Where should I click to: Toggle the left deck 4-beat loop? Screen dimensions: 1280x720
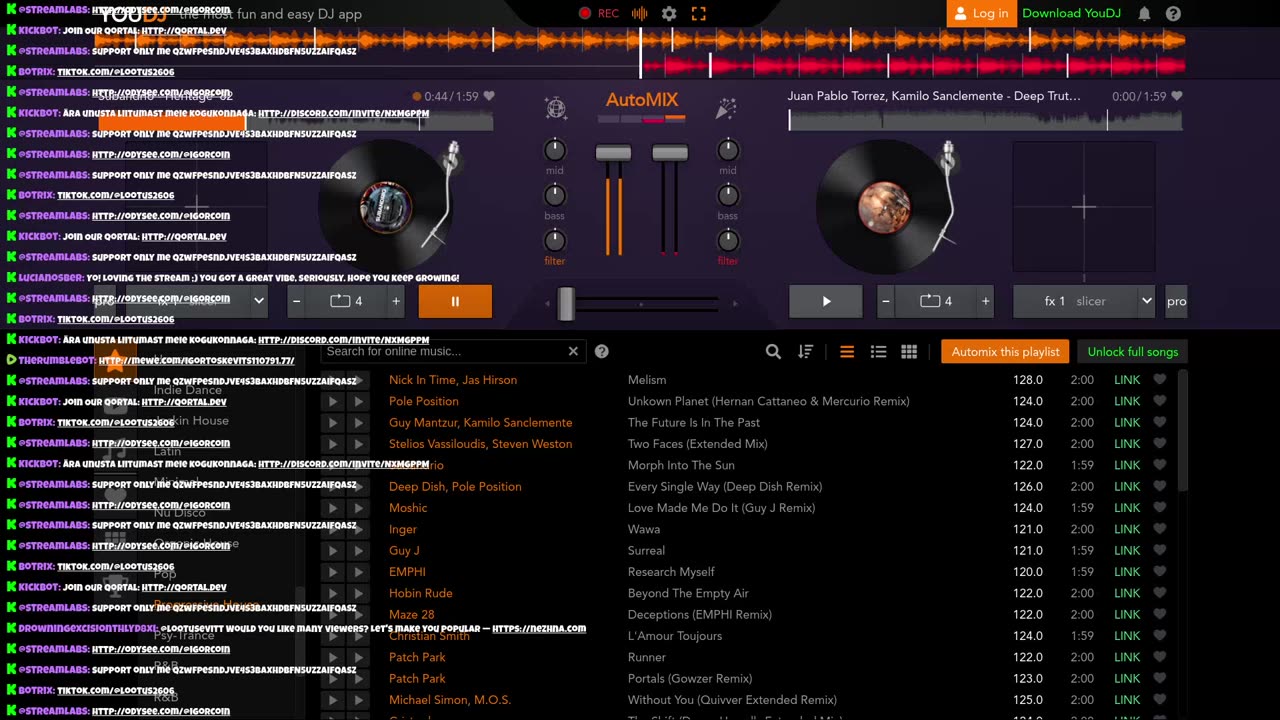click(x=346, y=301)
